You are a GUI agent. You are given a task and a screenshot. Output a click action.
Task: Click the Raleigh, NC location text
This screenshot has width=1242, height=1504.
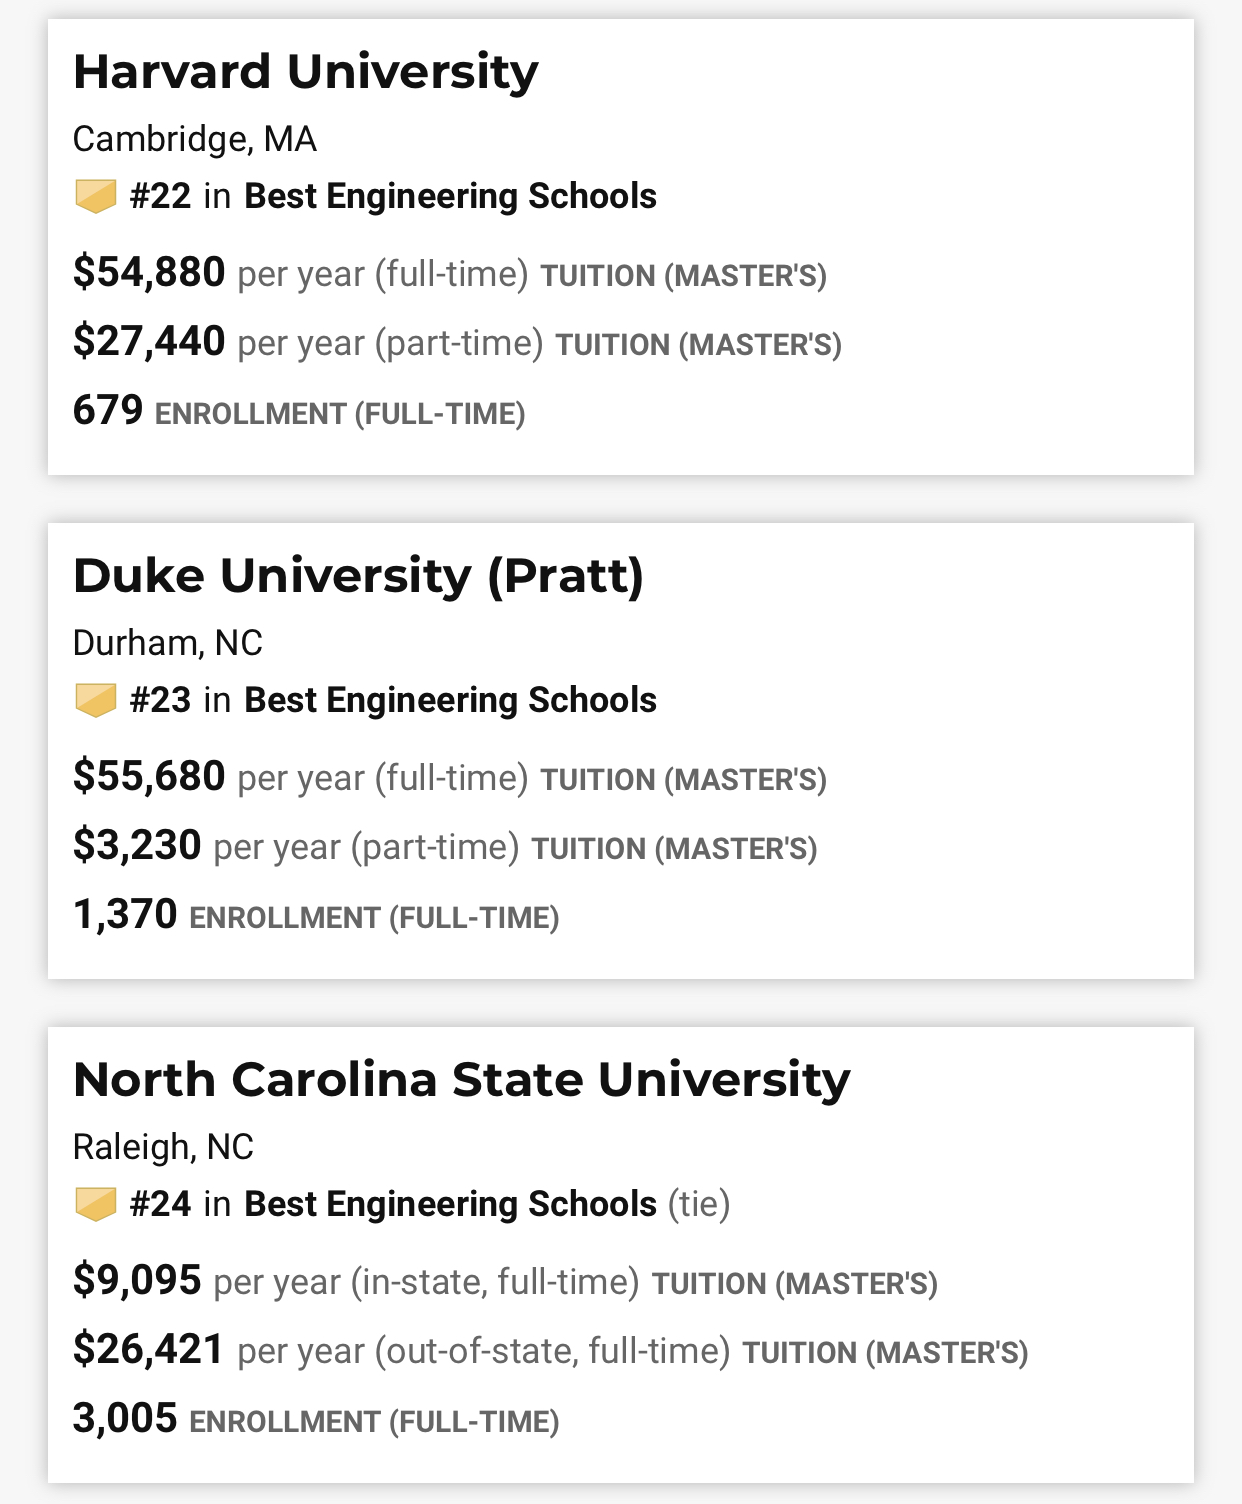pos(163,1147)
